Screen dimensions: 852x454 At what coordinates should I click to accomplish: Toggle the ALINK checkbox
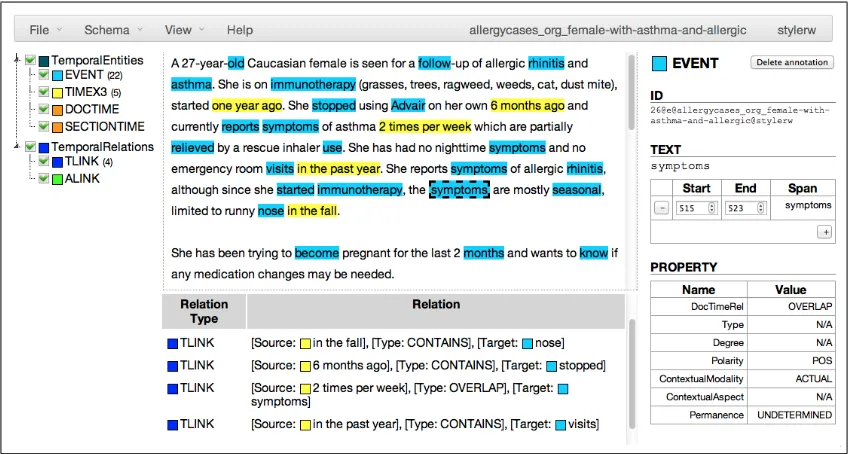[44, 179]
